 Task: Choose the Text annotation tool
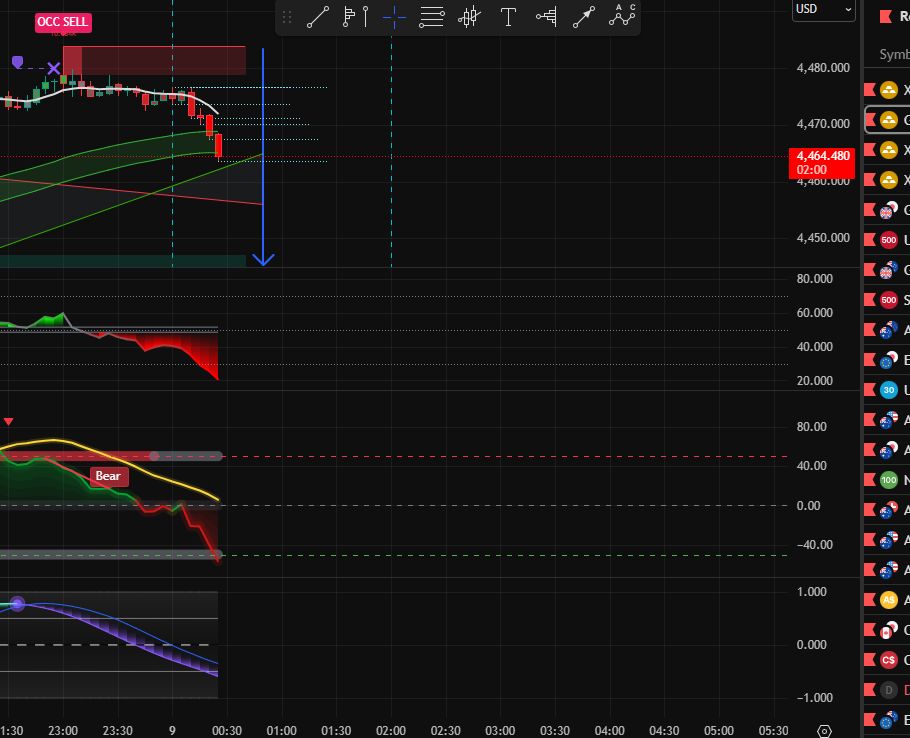click(x=508, y=17)
